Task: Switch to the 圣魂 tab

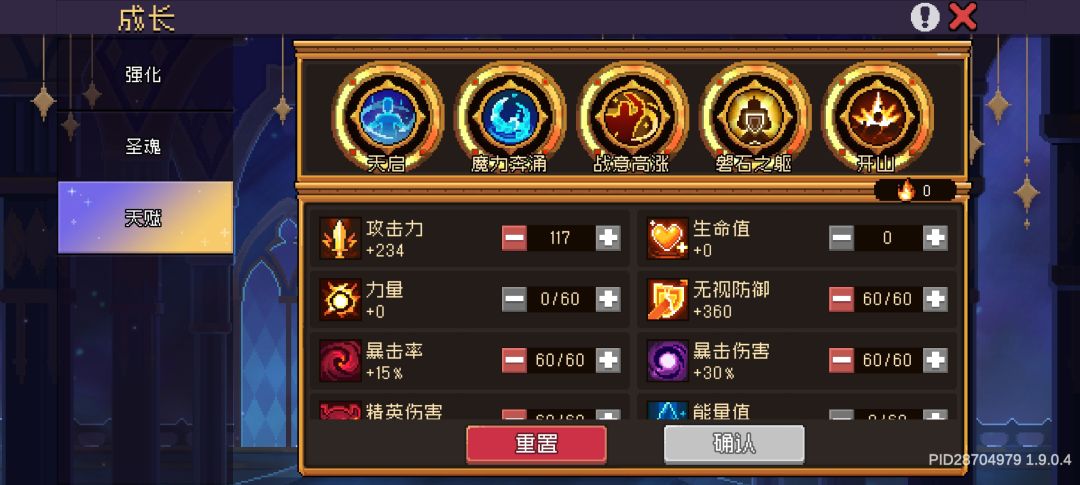Action: pos(145,146)
